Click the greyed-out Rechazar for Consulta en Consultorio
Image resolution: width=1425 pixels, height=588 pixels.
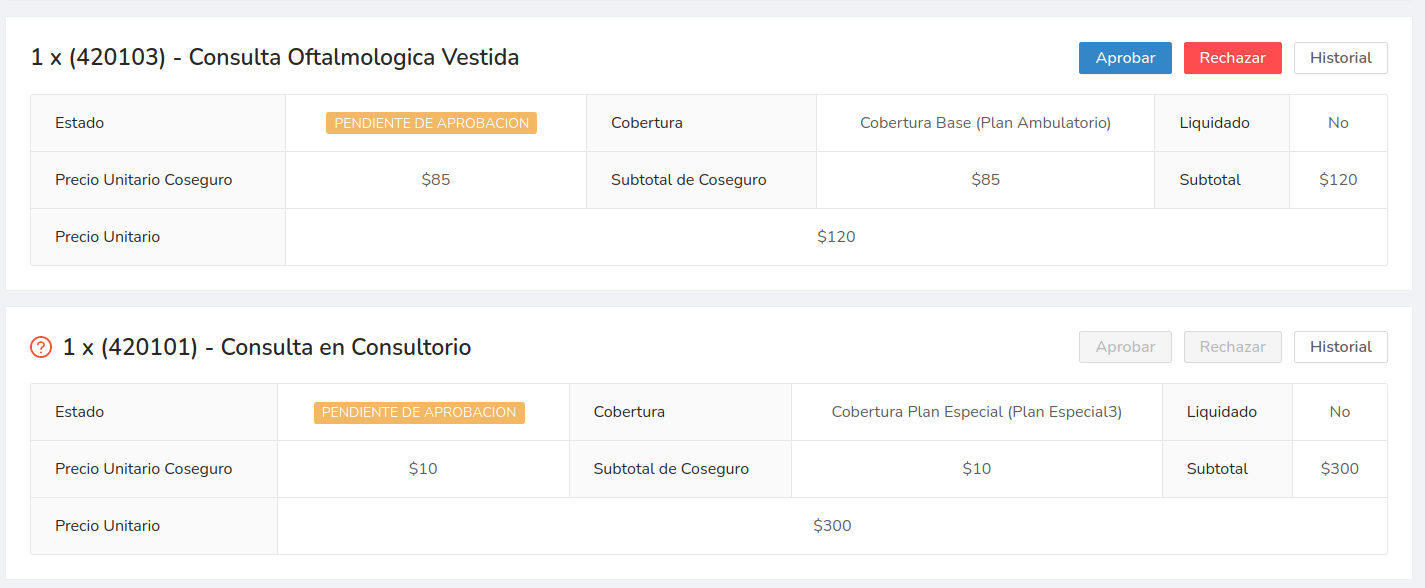click(1232, 347)
